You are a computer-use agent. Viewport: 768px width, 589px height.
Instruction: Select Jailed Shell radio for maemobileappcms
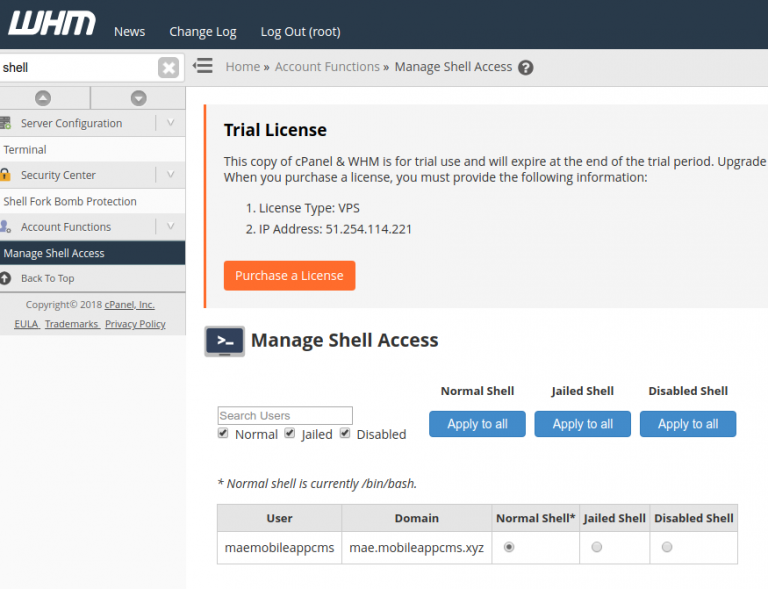[597, 547]
